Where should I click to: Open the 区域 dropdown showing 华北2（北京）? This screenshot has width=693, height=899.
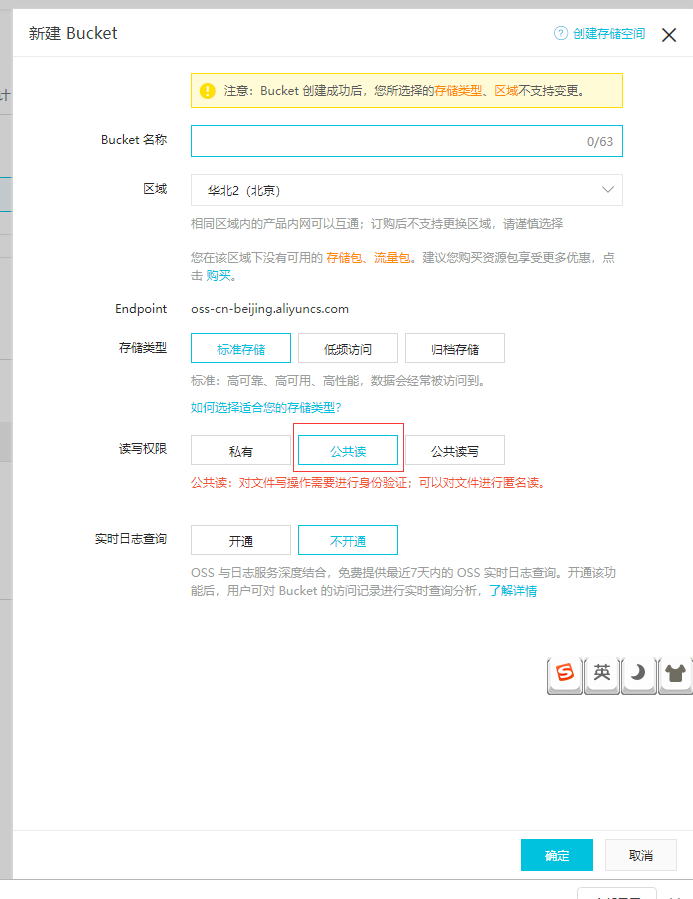click(406, 190)
